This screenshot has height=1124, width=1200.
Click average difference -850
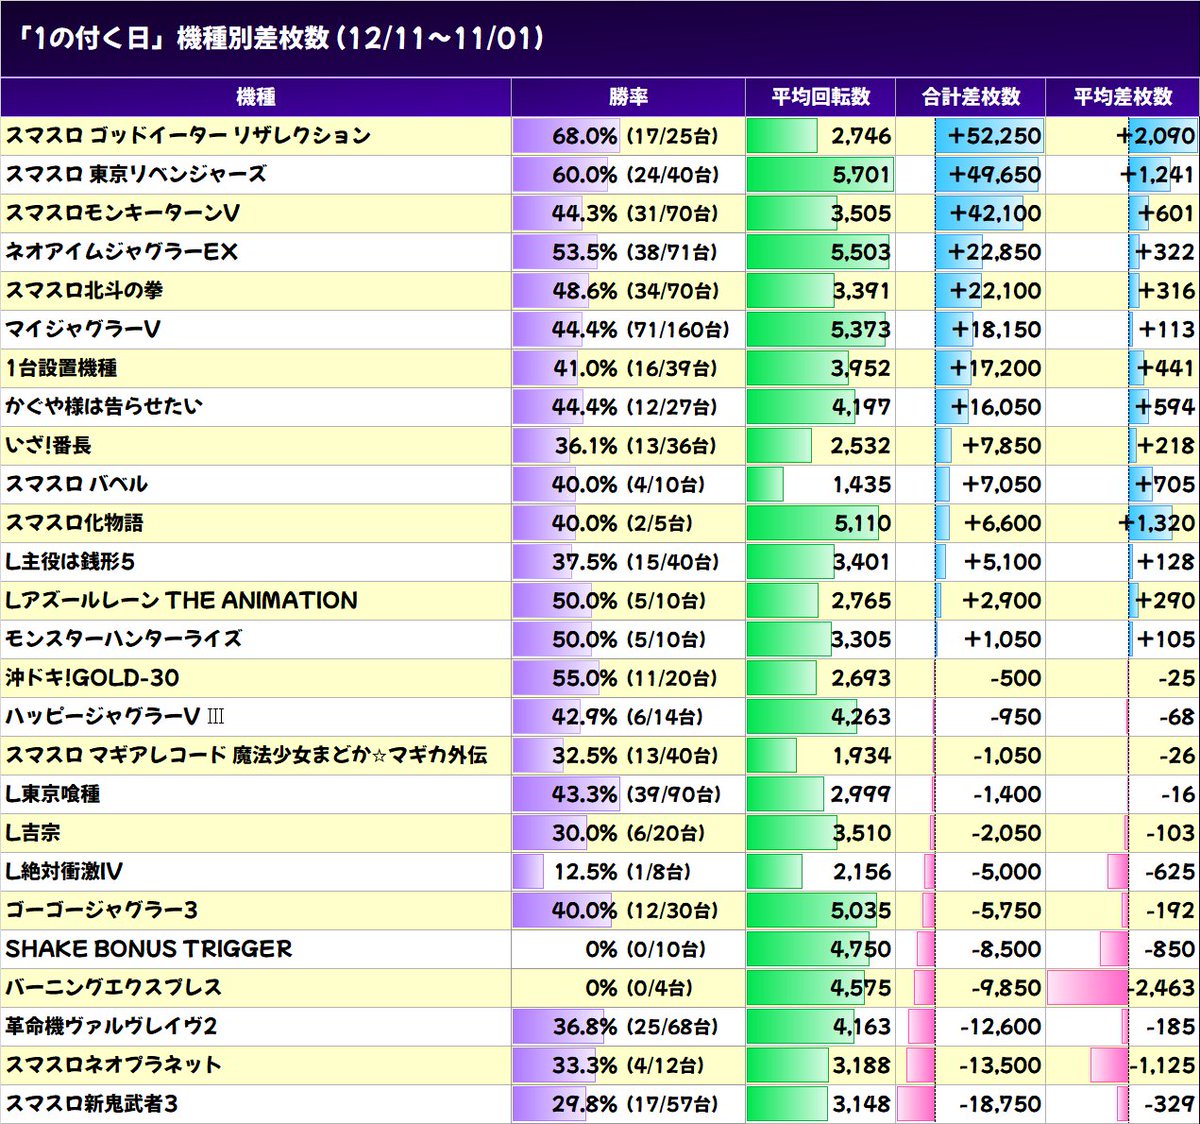(x=1170, y=950)
